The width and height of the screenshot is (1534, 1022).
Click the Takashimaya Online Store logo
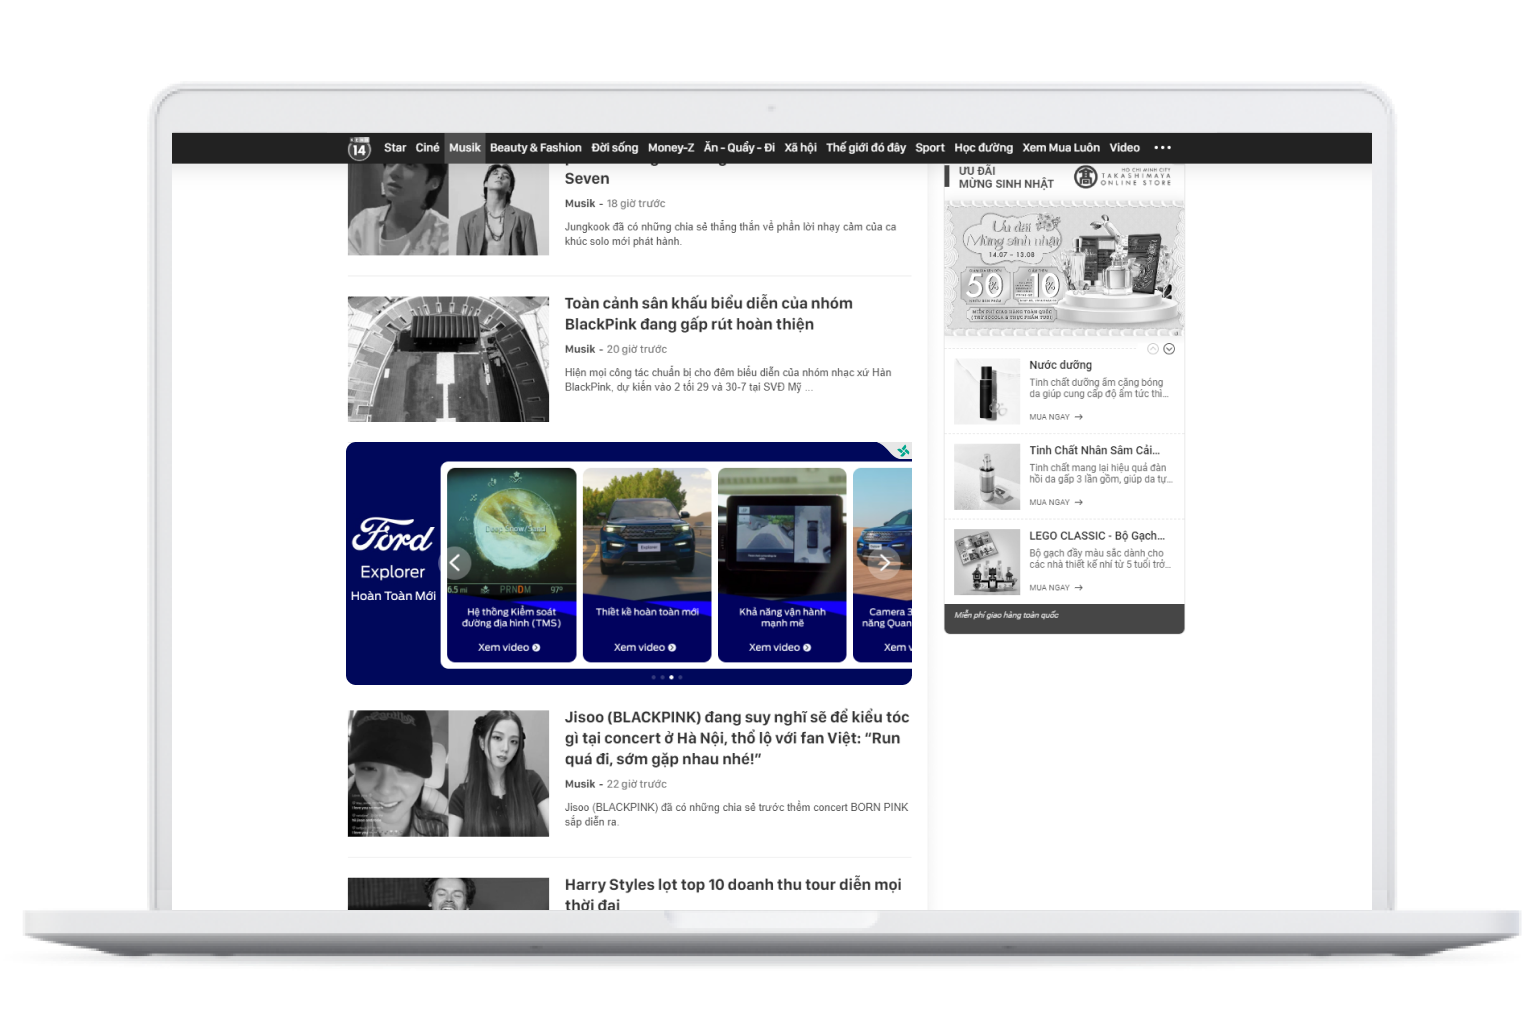(1122, 177)
